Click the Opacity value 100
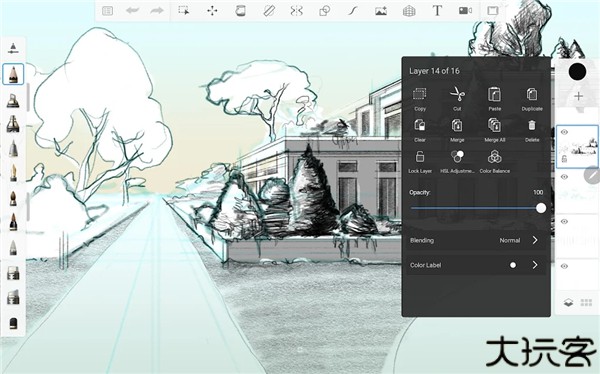This screenshot has width=600, height=374. click(x=538, y=192)
